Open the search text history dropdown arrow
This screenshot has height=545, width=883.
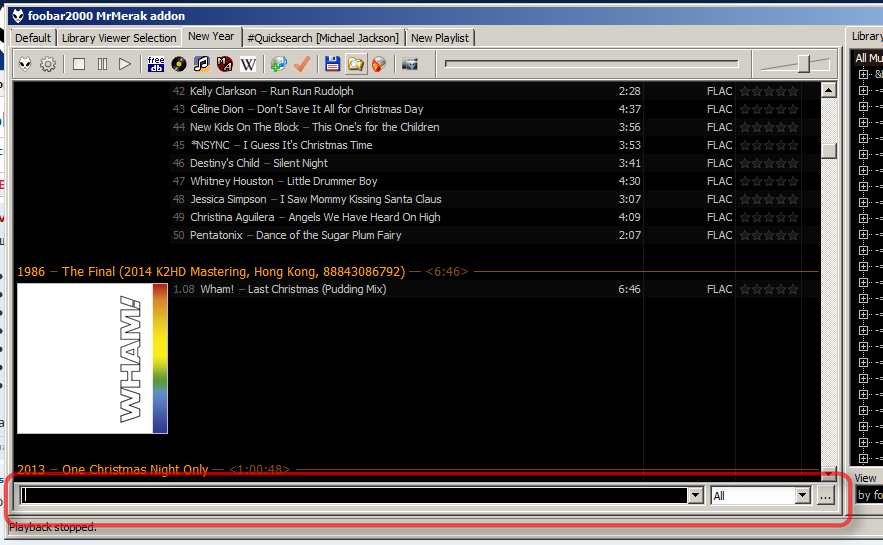(x=695, y=496)
